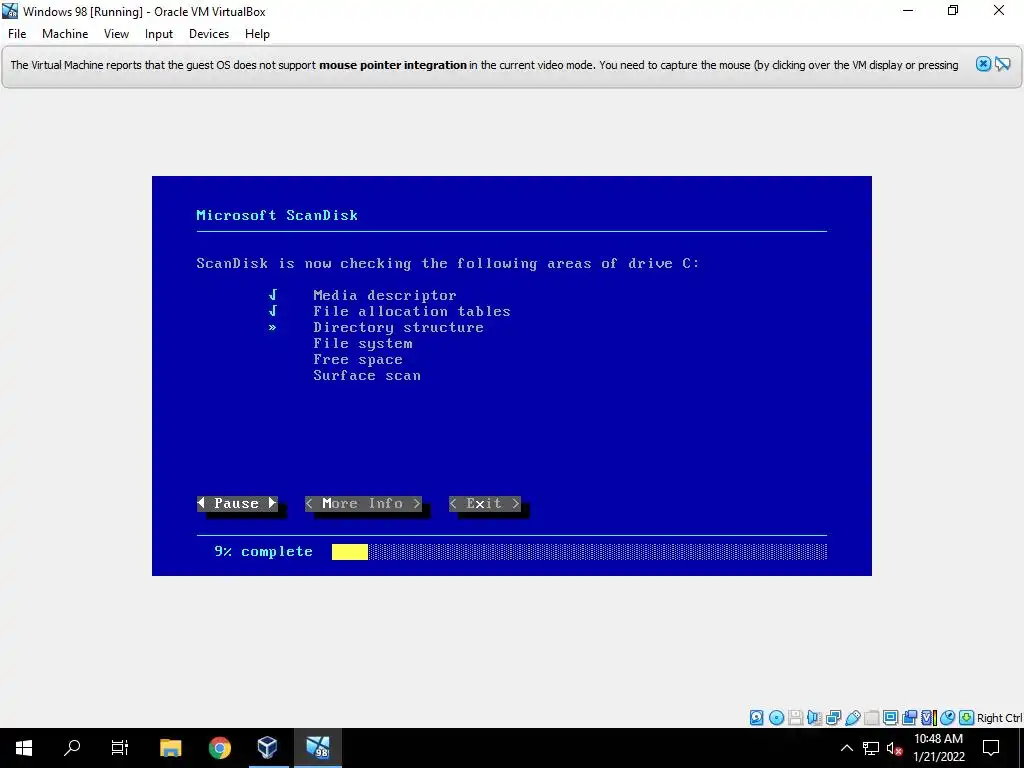Open Task View on the taskbar

[120, 748]
